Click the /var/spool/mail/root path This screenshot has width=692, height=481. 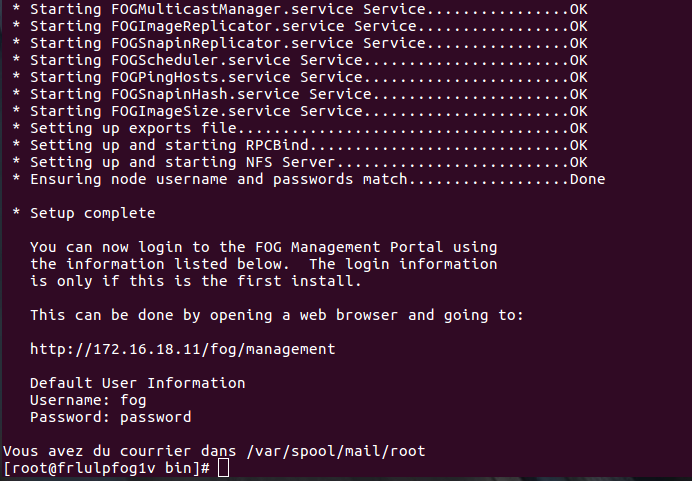coord(336,451)
